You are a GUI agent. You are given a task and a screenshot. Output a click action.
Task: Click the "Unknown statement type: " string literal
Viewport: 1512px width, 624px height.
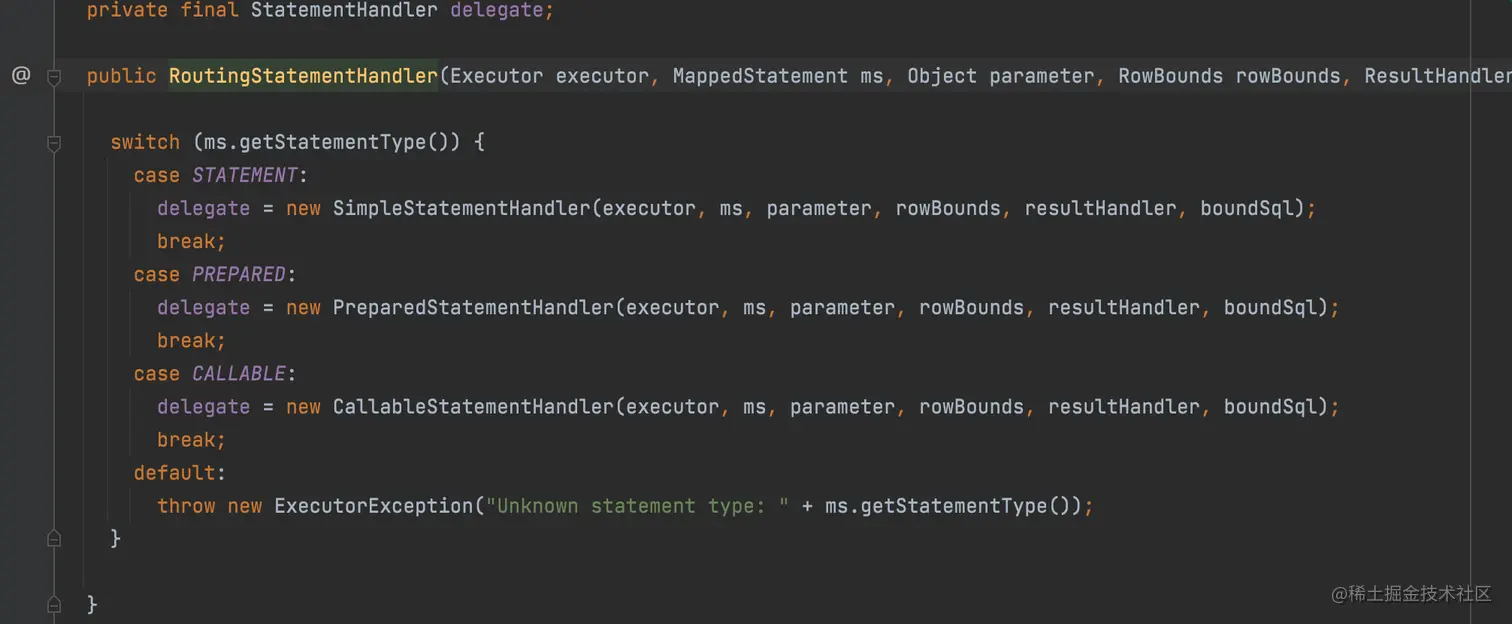point(638,505)
